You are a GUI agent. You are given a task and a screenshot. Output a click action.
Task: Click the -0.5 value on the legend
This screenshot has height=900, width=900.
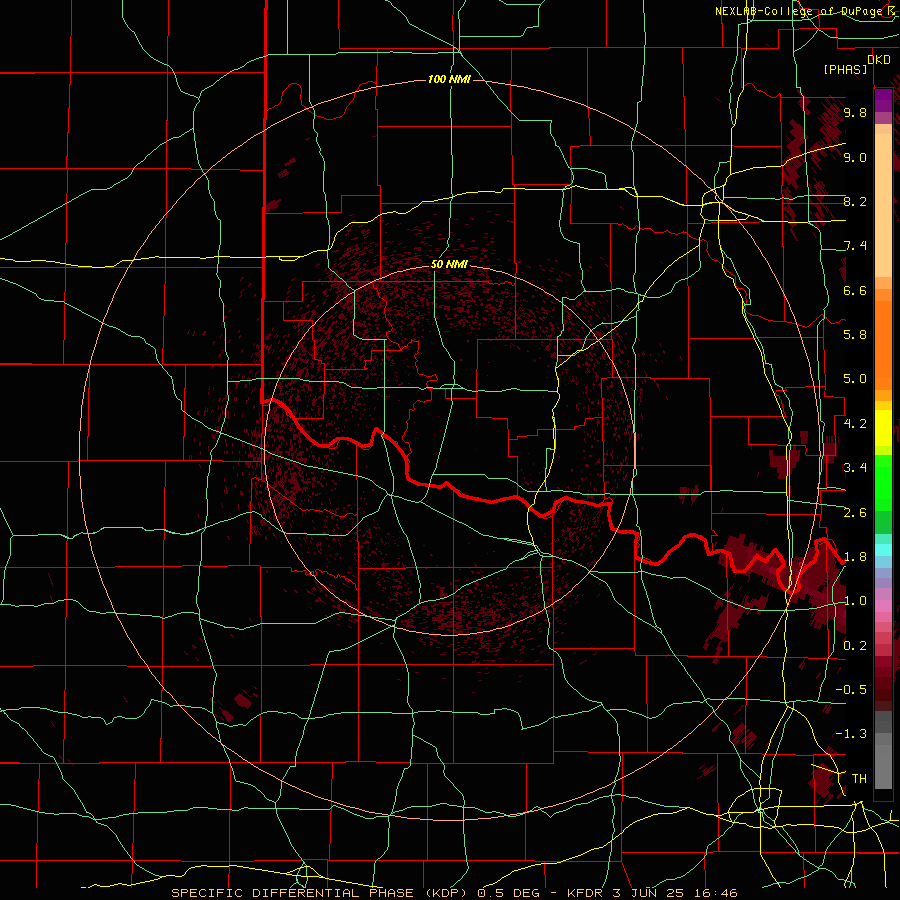(851, 690)
